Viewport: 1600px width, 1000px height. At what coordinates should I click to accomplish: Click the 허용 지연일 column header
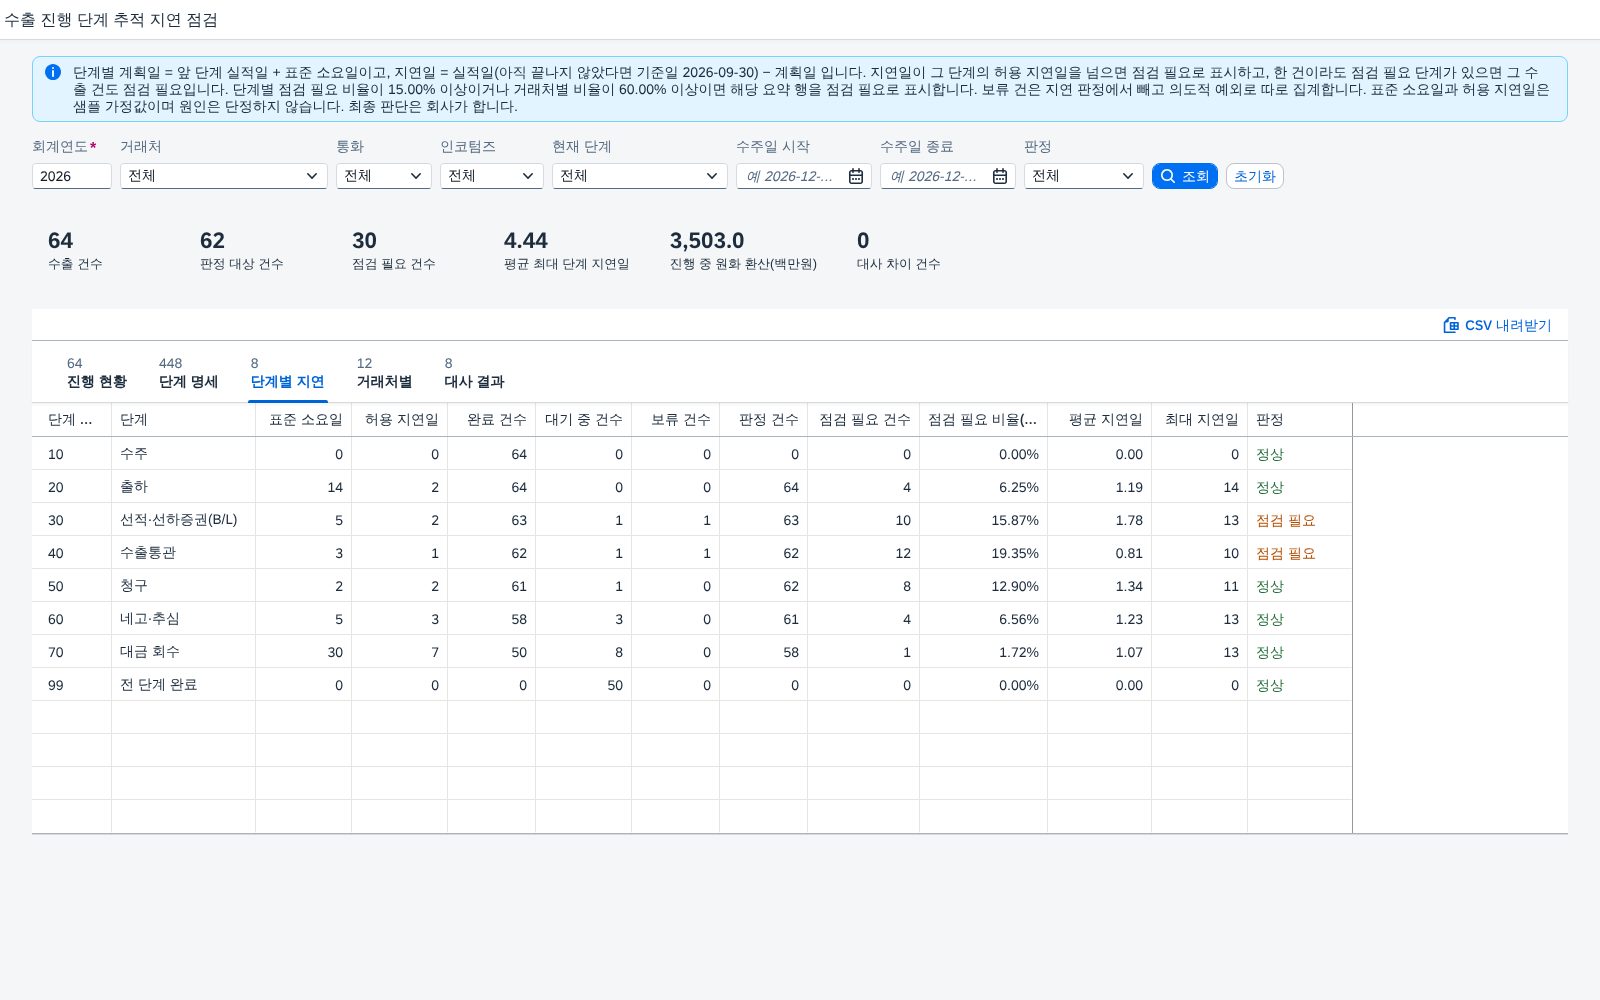pyautogui.click(x=400, y=420)
